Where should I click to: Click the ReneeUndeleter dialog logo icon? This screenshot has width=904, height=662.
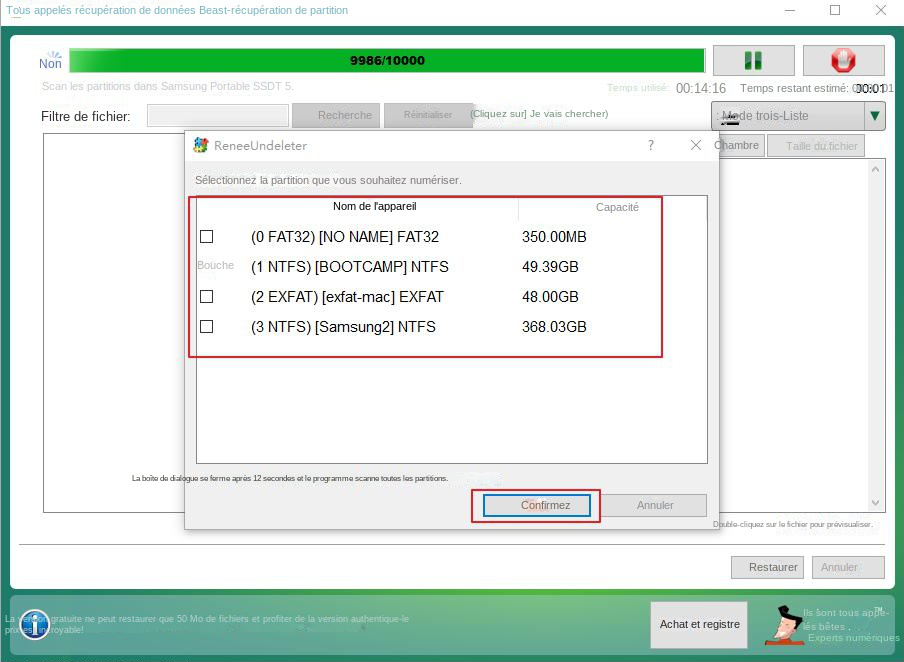coord(201,145)
